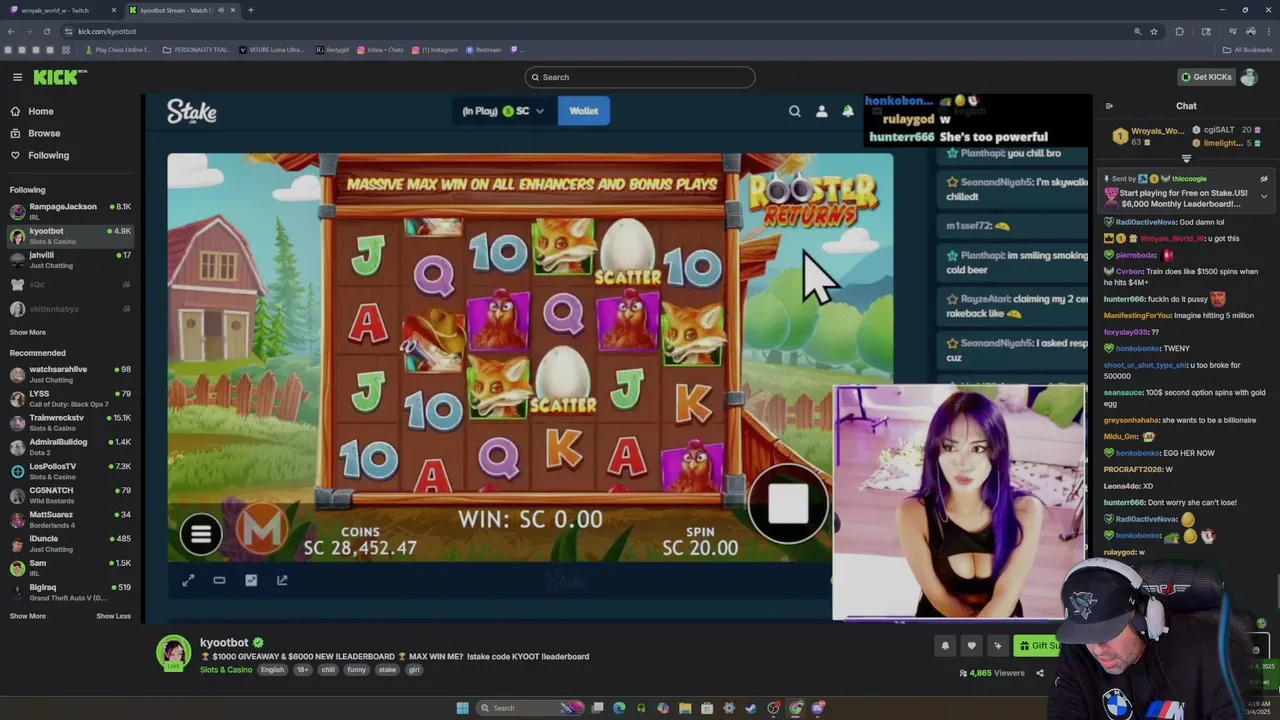Click the orange M enhancer coin button

tap(262, 531)
